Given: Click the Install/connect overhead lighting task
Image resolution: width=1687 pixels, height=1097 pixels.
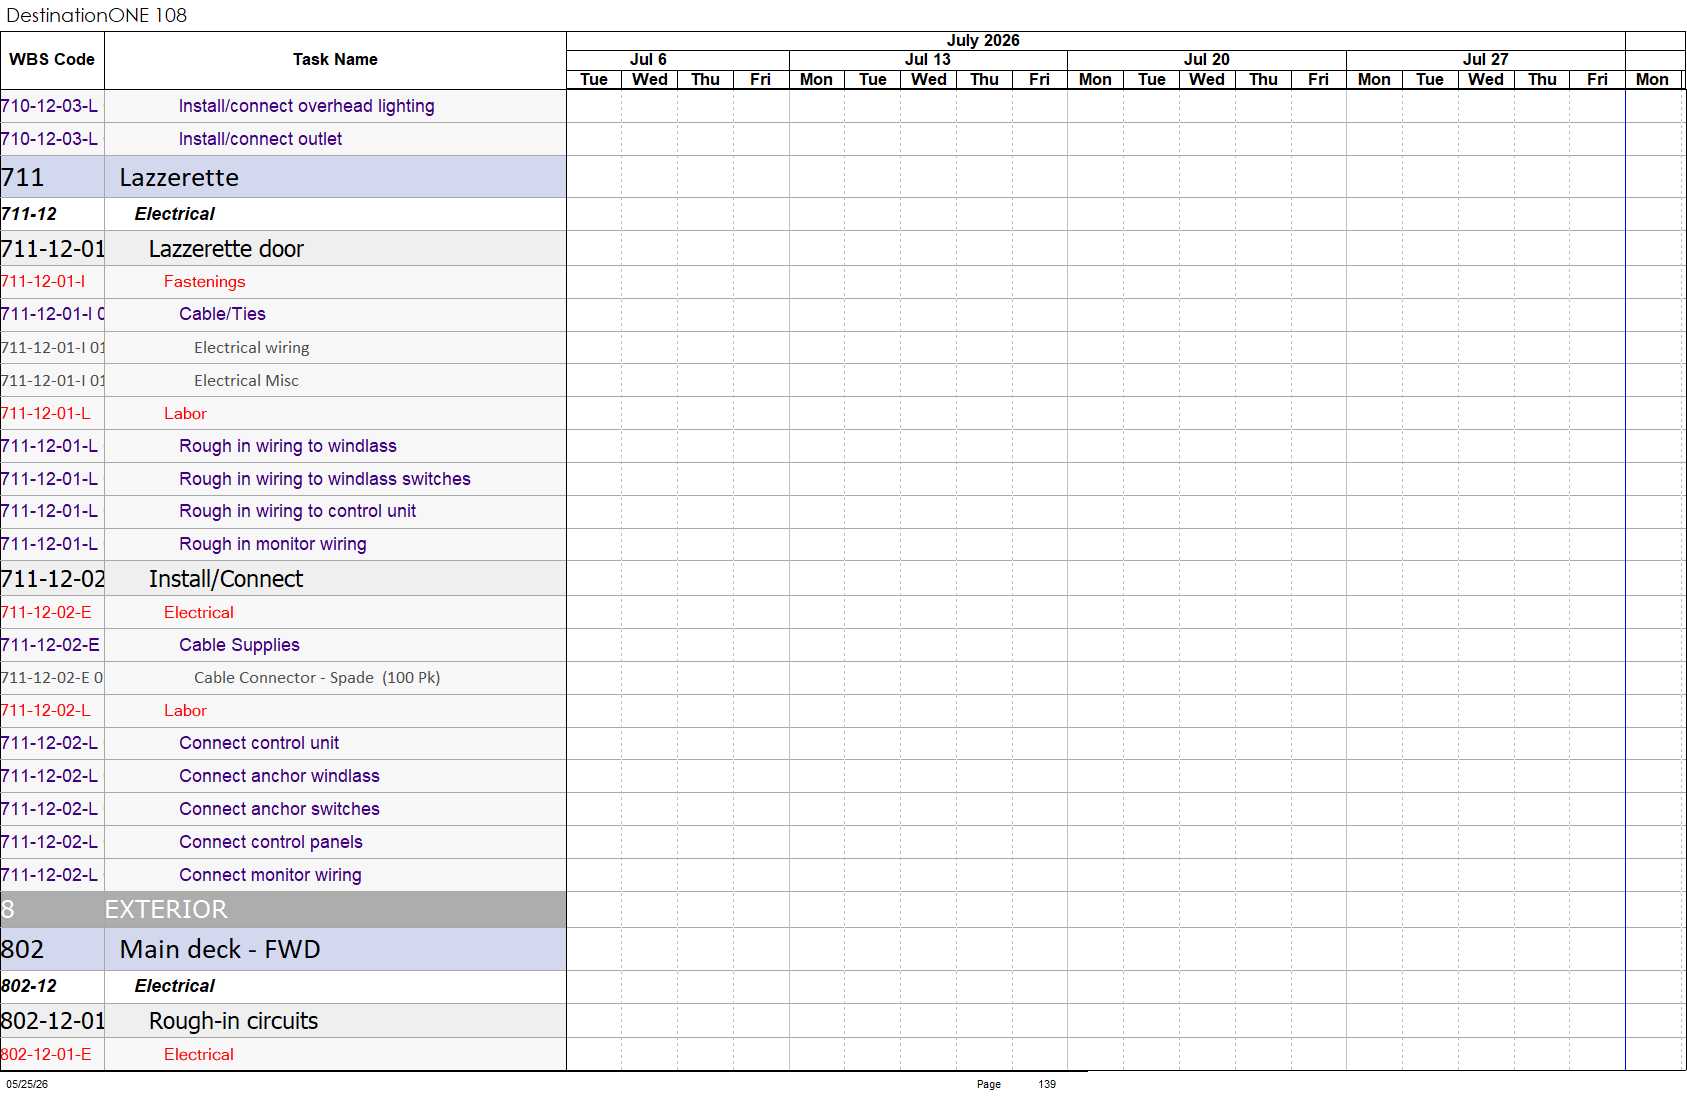Looking at the screenshot, I should coord(306,106).
